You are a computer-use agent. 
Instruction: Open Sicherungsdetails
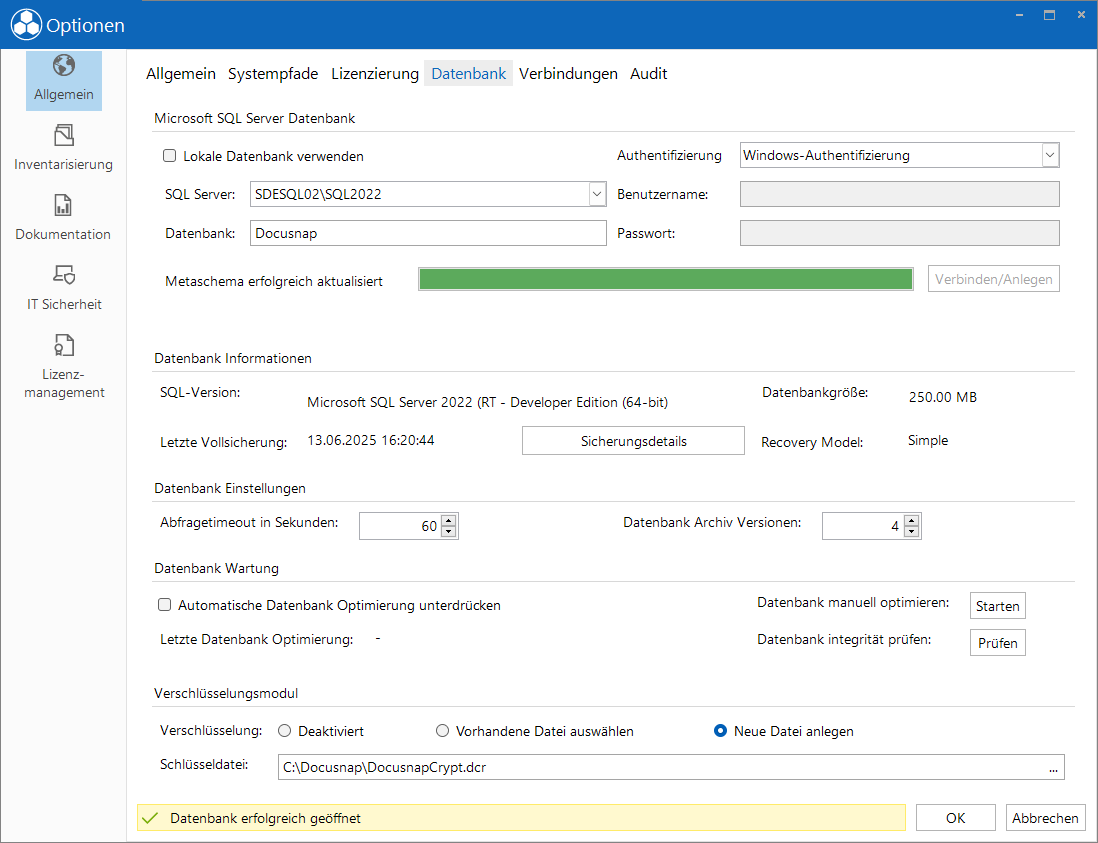pos(633,441)
